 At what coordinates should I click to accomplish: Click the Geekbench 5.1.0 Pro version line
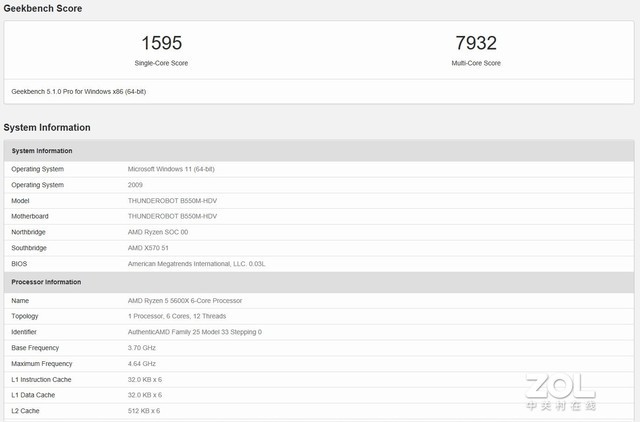click(79, 91)
